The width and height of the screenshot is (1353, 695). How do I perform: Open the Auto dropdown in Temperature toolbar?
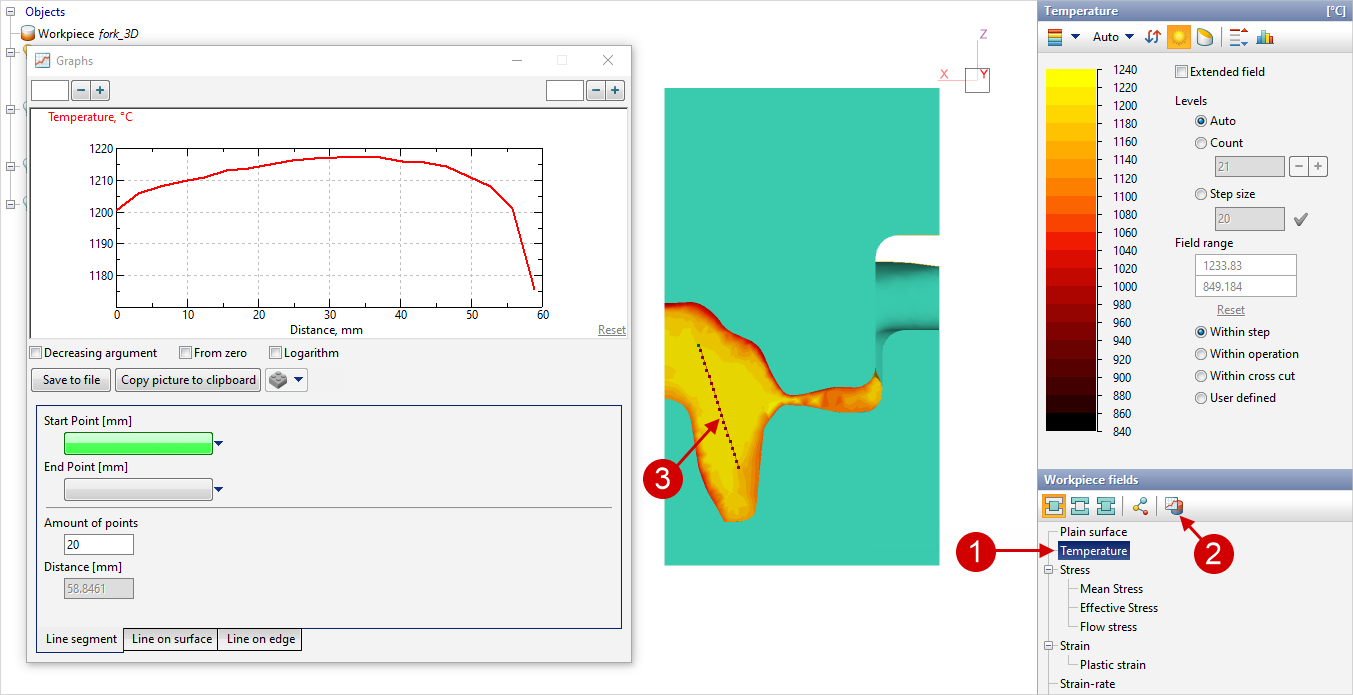pos(1113,37)
